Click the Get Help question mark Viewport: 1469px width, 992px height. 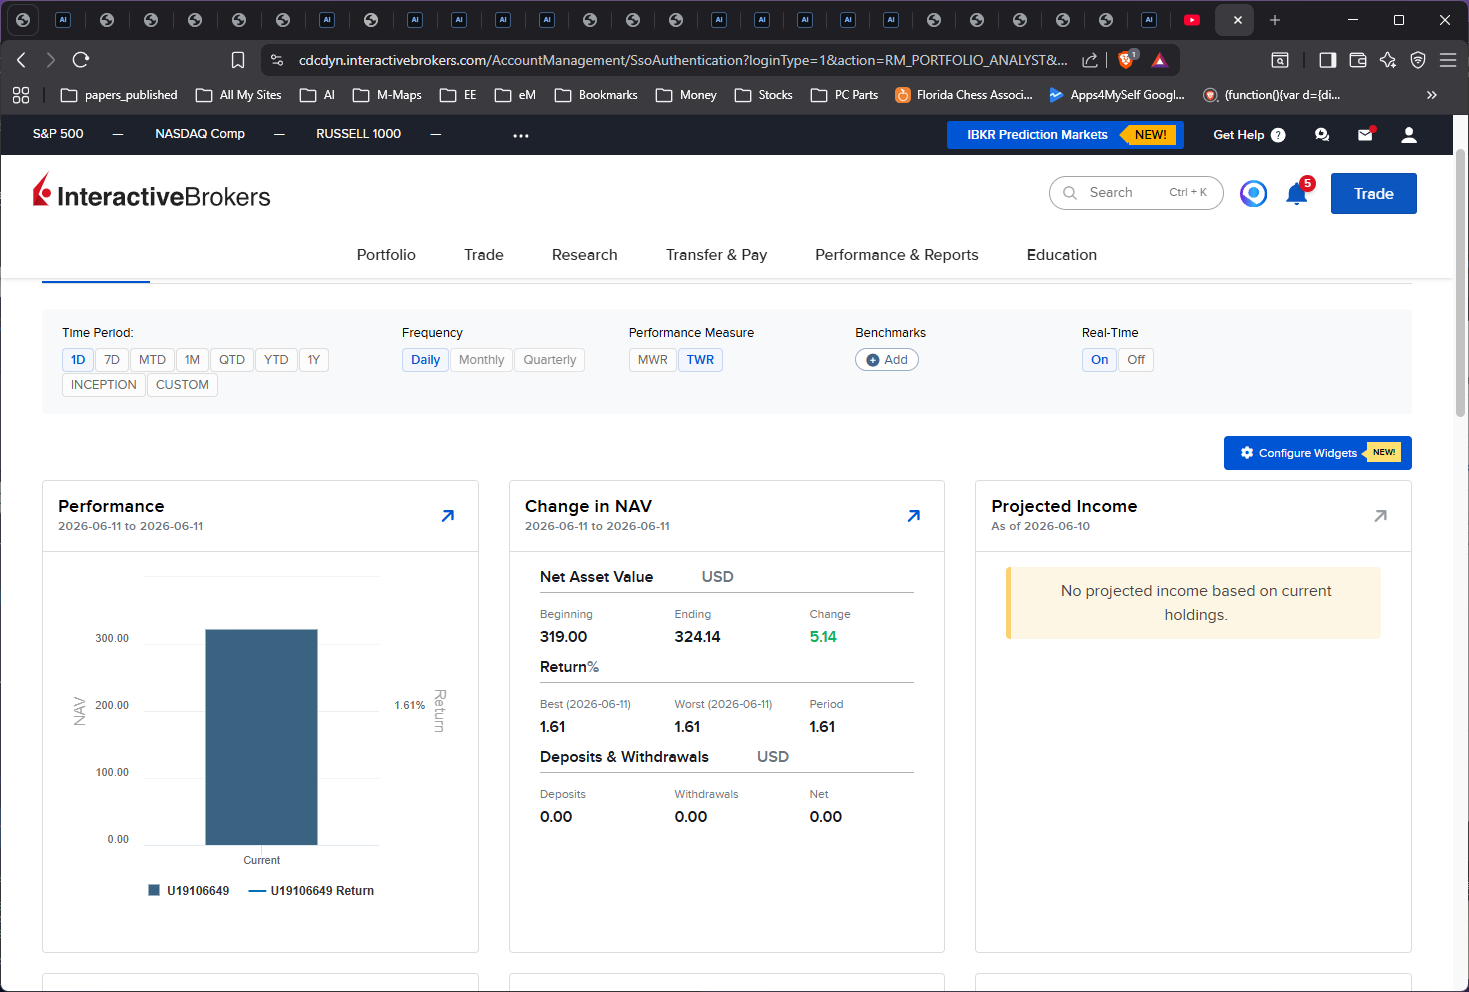[1278, 135]
